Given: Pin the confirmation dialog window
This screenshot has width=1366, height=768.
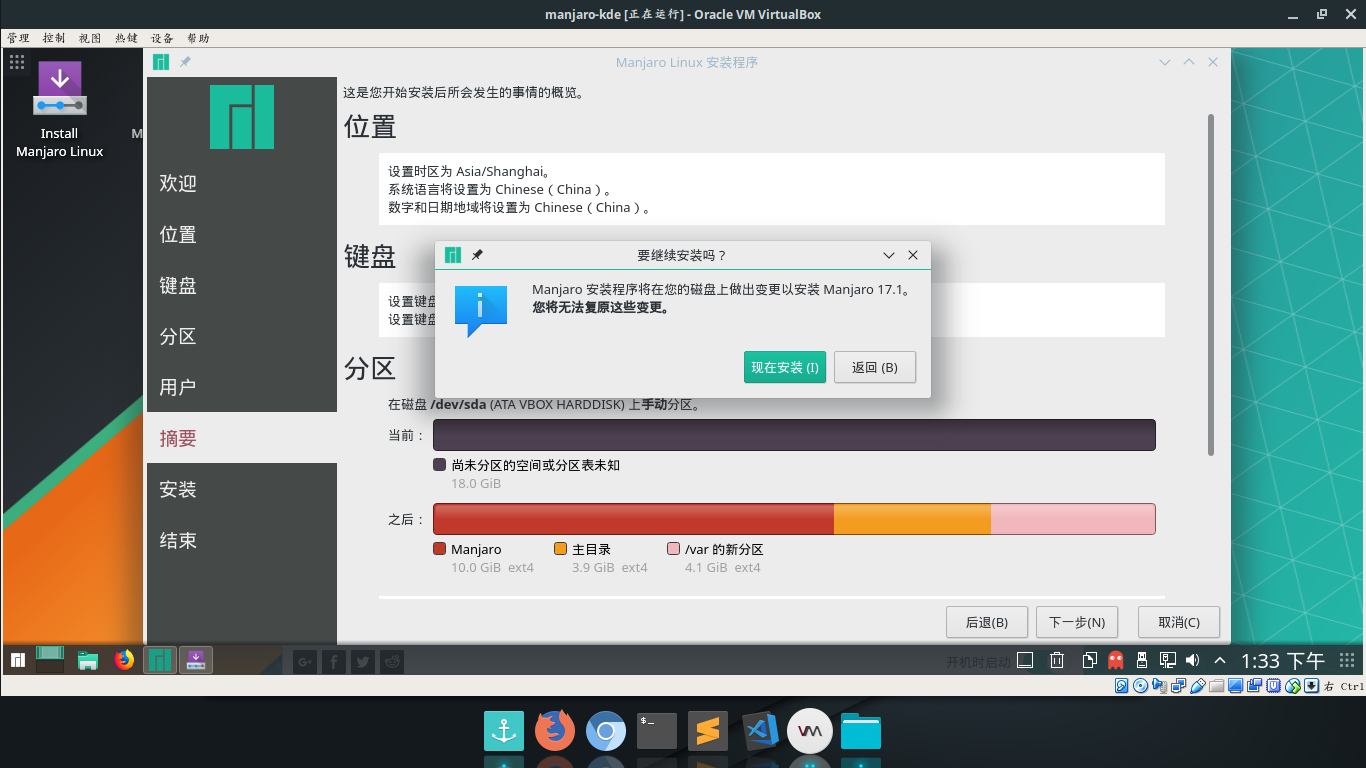Looking at the screenshot, I should [x=477, y=255].
